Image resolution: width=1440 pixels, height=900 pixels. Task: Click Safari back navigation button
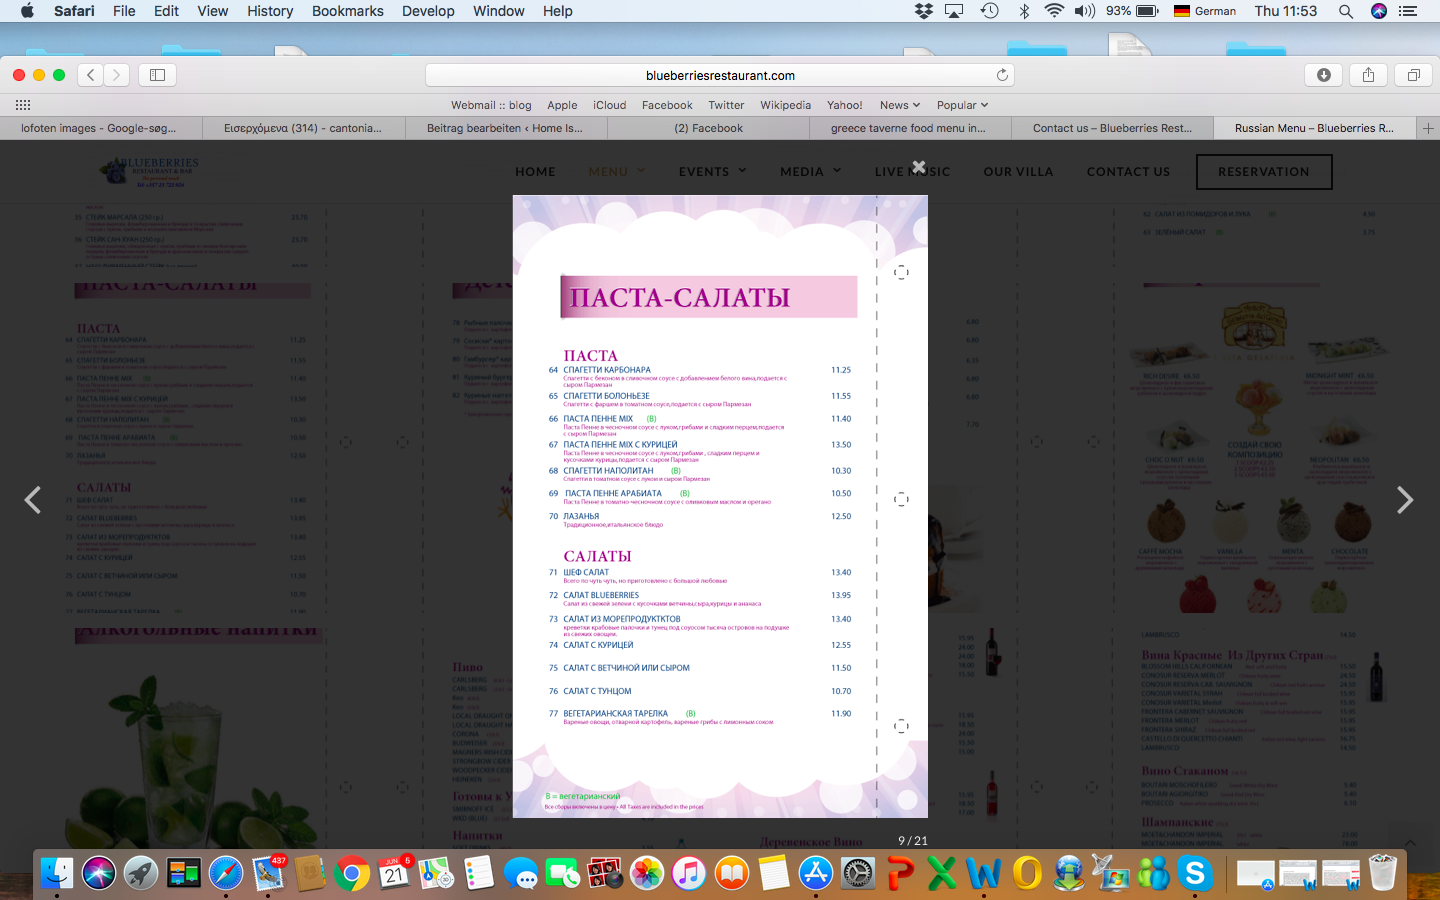(91, 75)
